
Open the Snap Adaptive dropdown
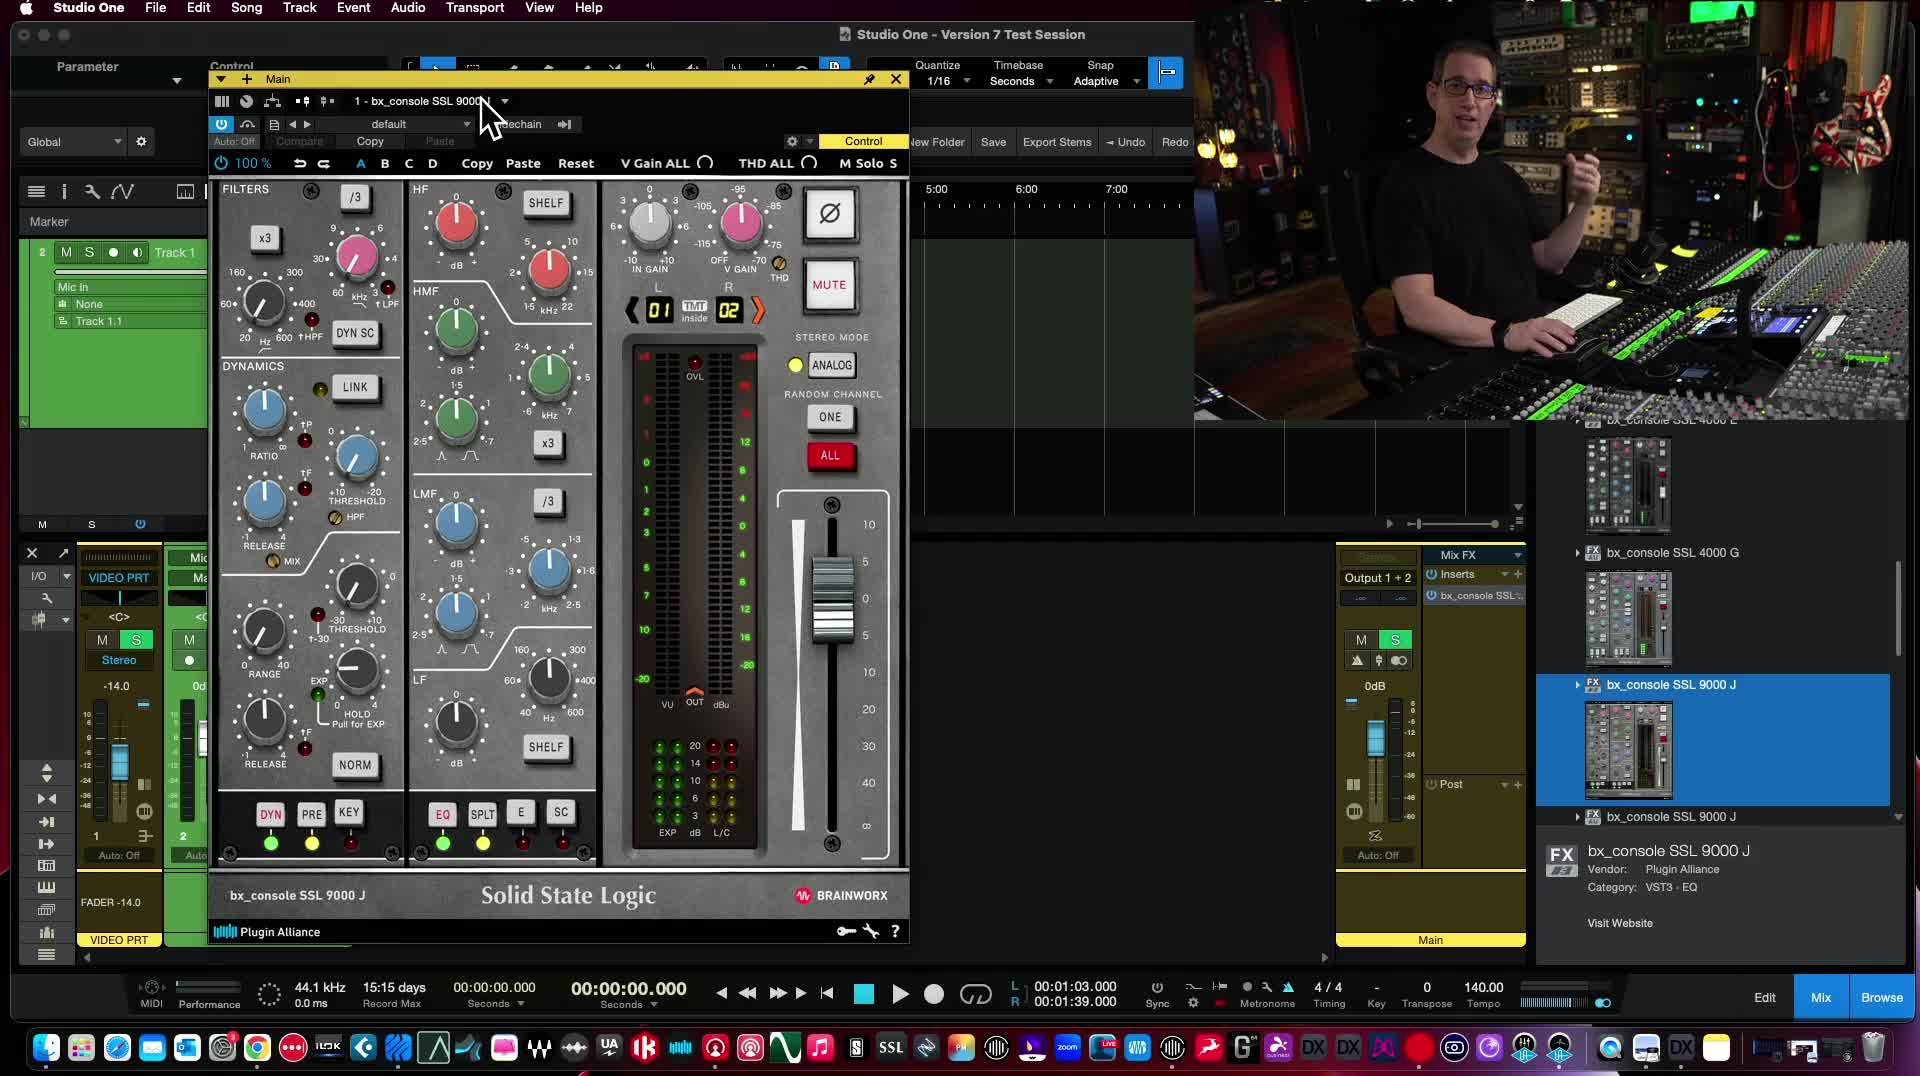(x=1104, y=81)
